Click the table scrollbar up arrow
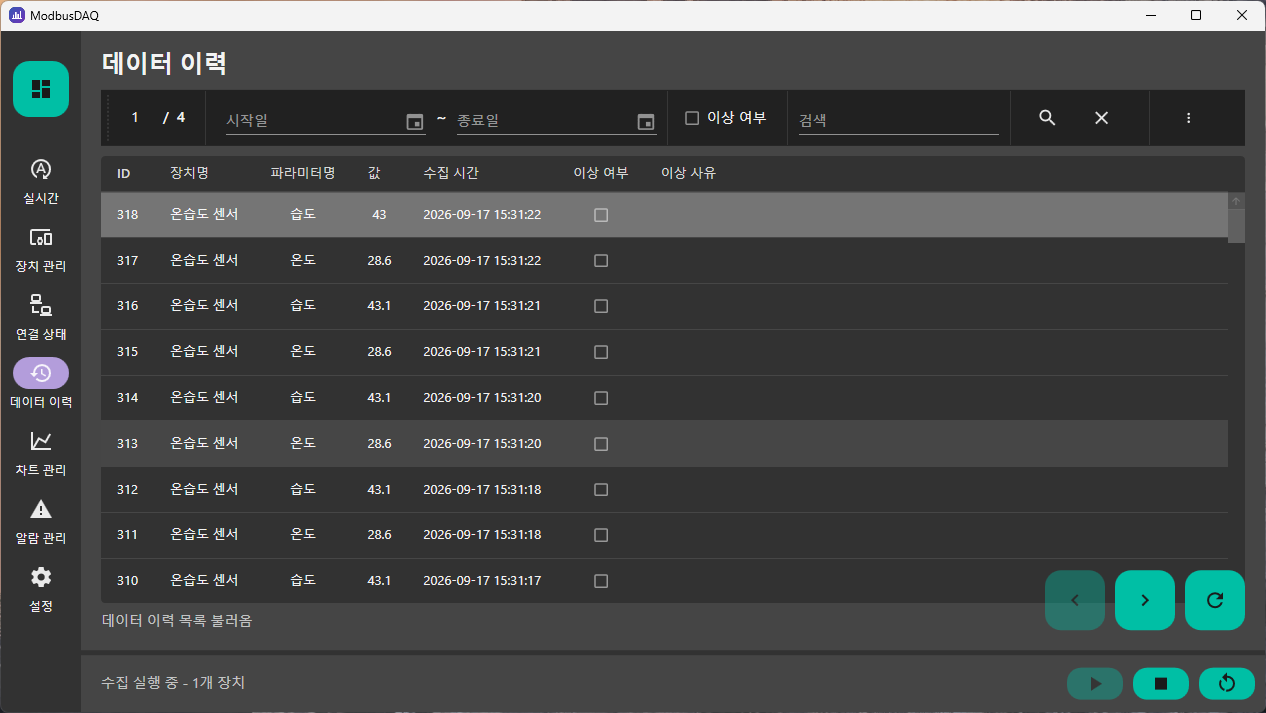 pos(1236,201)
